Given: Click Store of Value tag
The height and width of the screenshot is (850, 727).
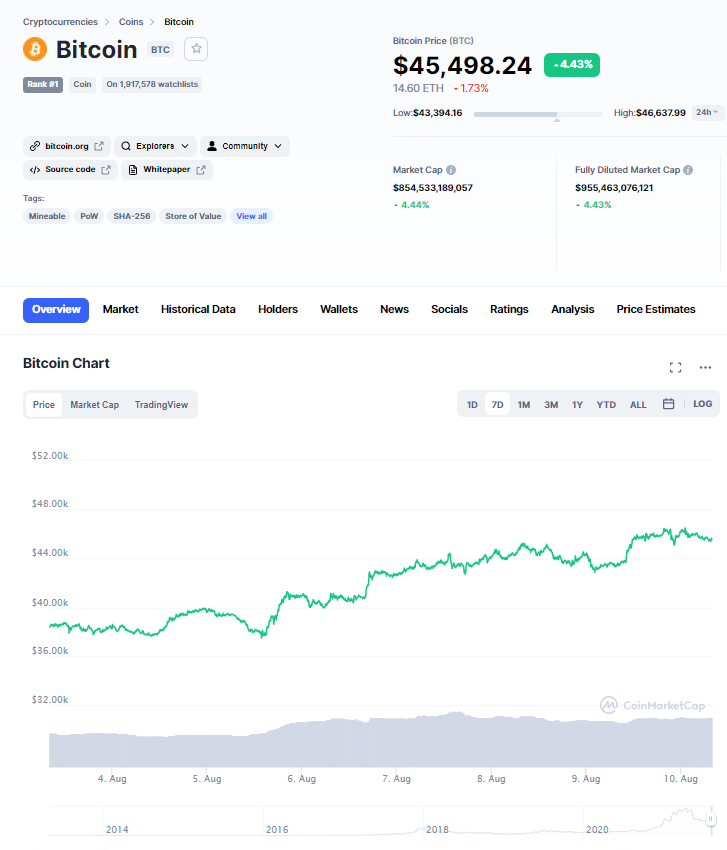Looking at the screenshot, I should pyautogui.click(x=193, y=216).
